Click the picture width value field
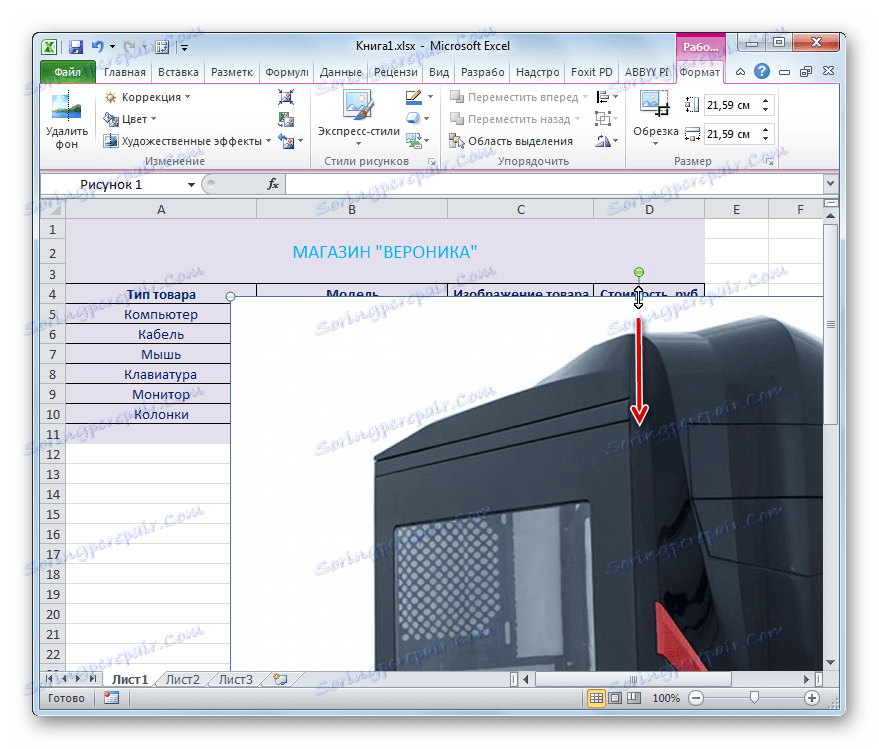The width and height of the screenshot is (879, 749). 730,134
